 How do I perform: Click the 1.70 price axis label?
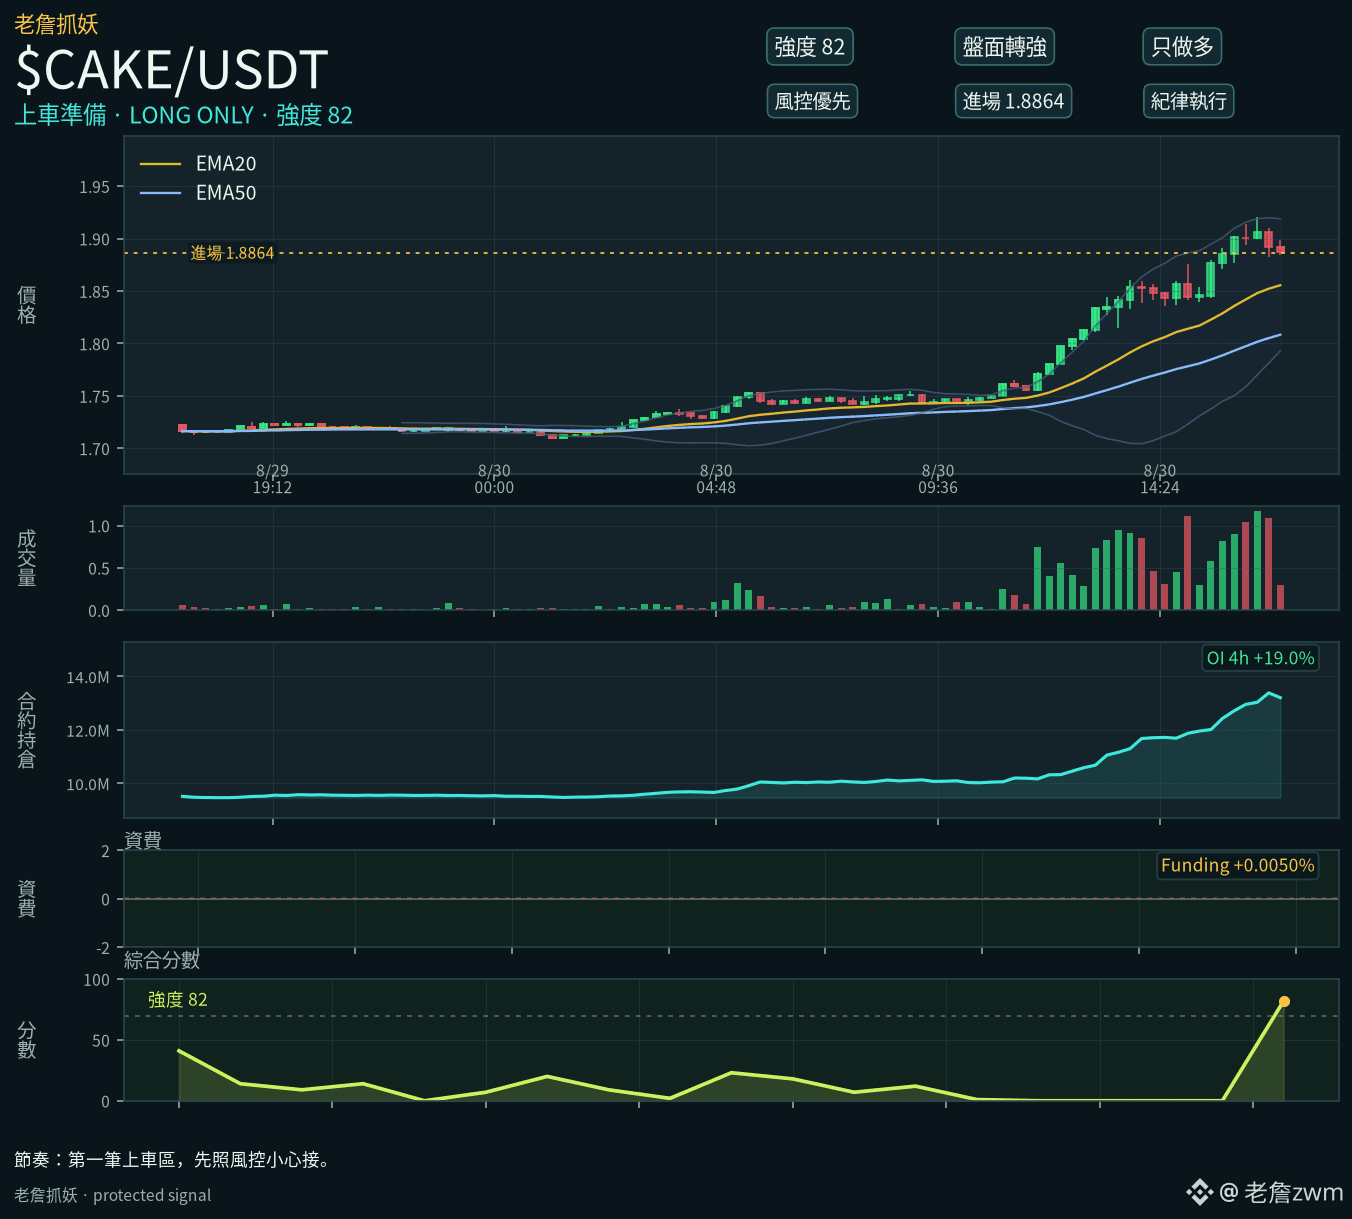[x=95, y=449]
